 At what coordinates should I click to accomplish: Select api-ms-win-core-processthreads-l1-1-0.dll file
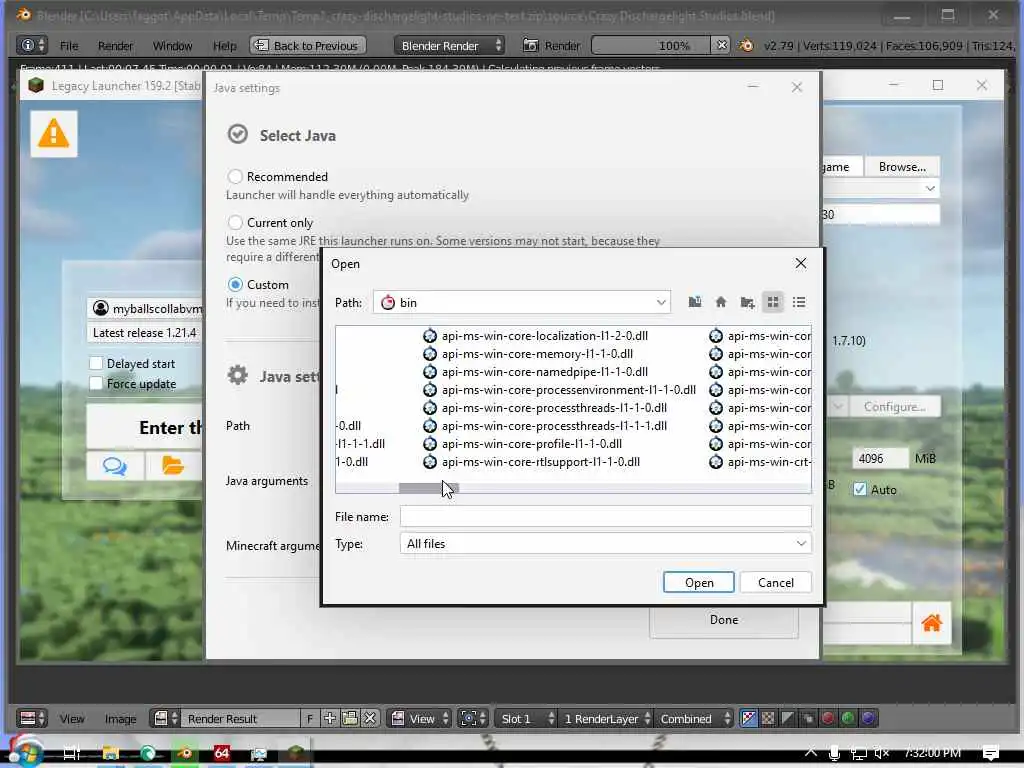[545, 408]
